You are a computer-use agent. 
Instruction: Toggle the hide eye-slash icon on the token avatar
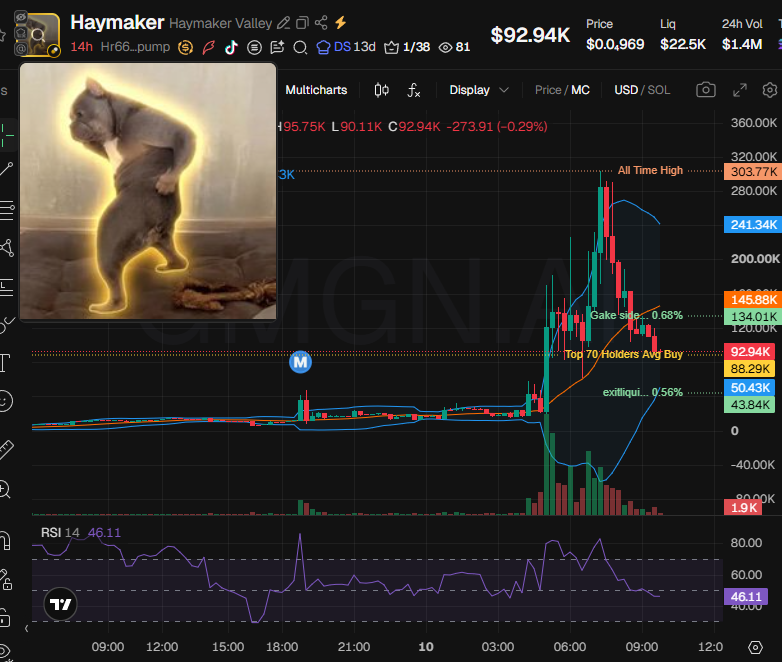click(21, 18)
